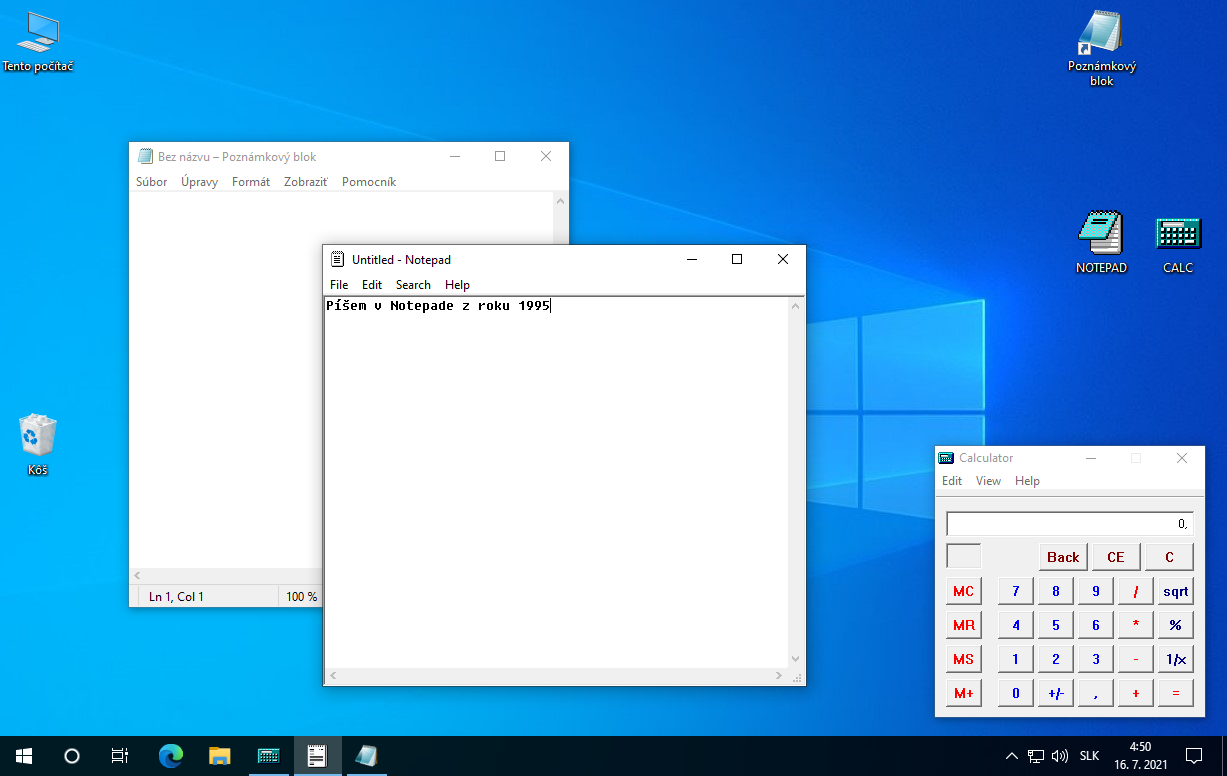Click the Notepad vertical scrollbar down arrow
This screenshot has width=1227, height=776.
tap(795, 659)
